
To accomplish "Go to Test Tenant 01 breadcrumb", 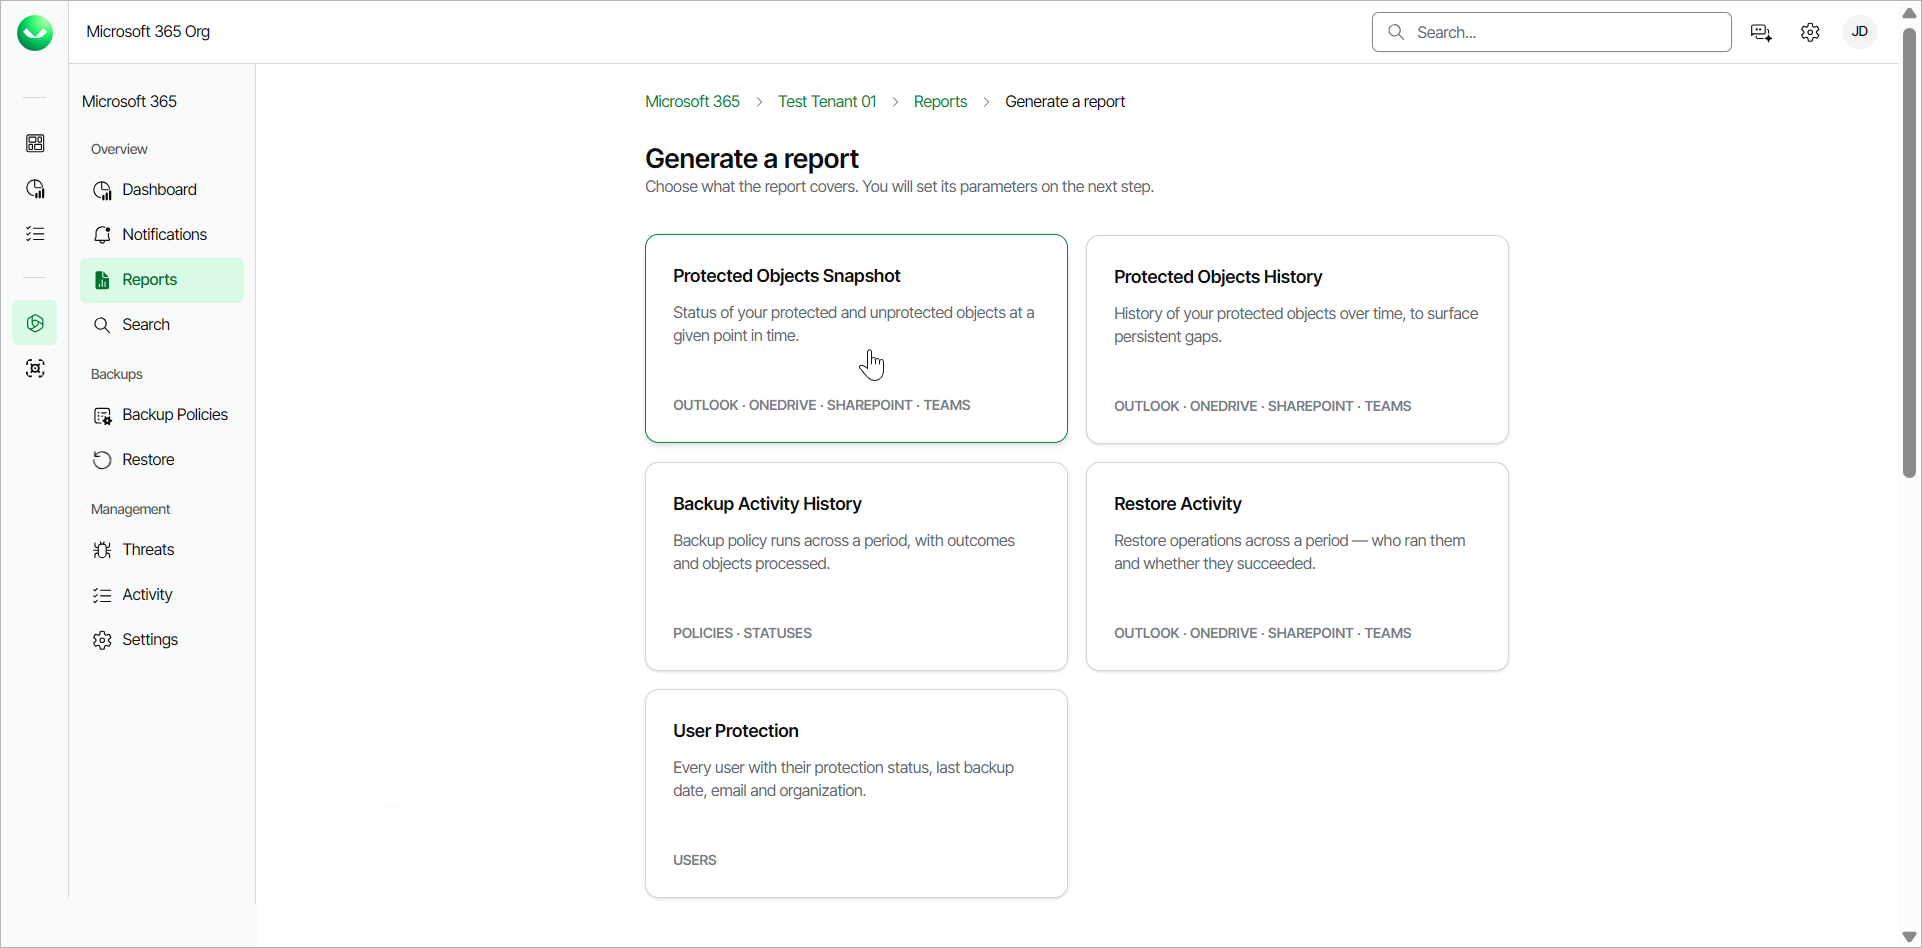I will [827, 101].
